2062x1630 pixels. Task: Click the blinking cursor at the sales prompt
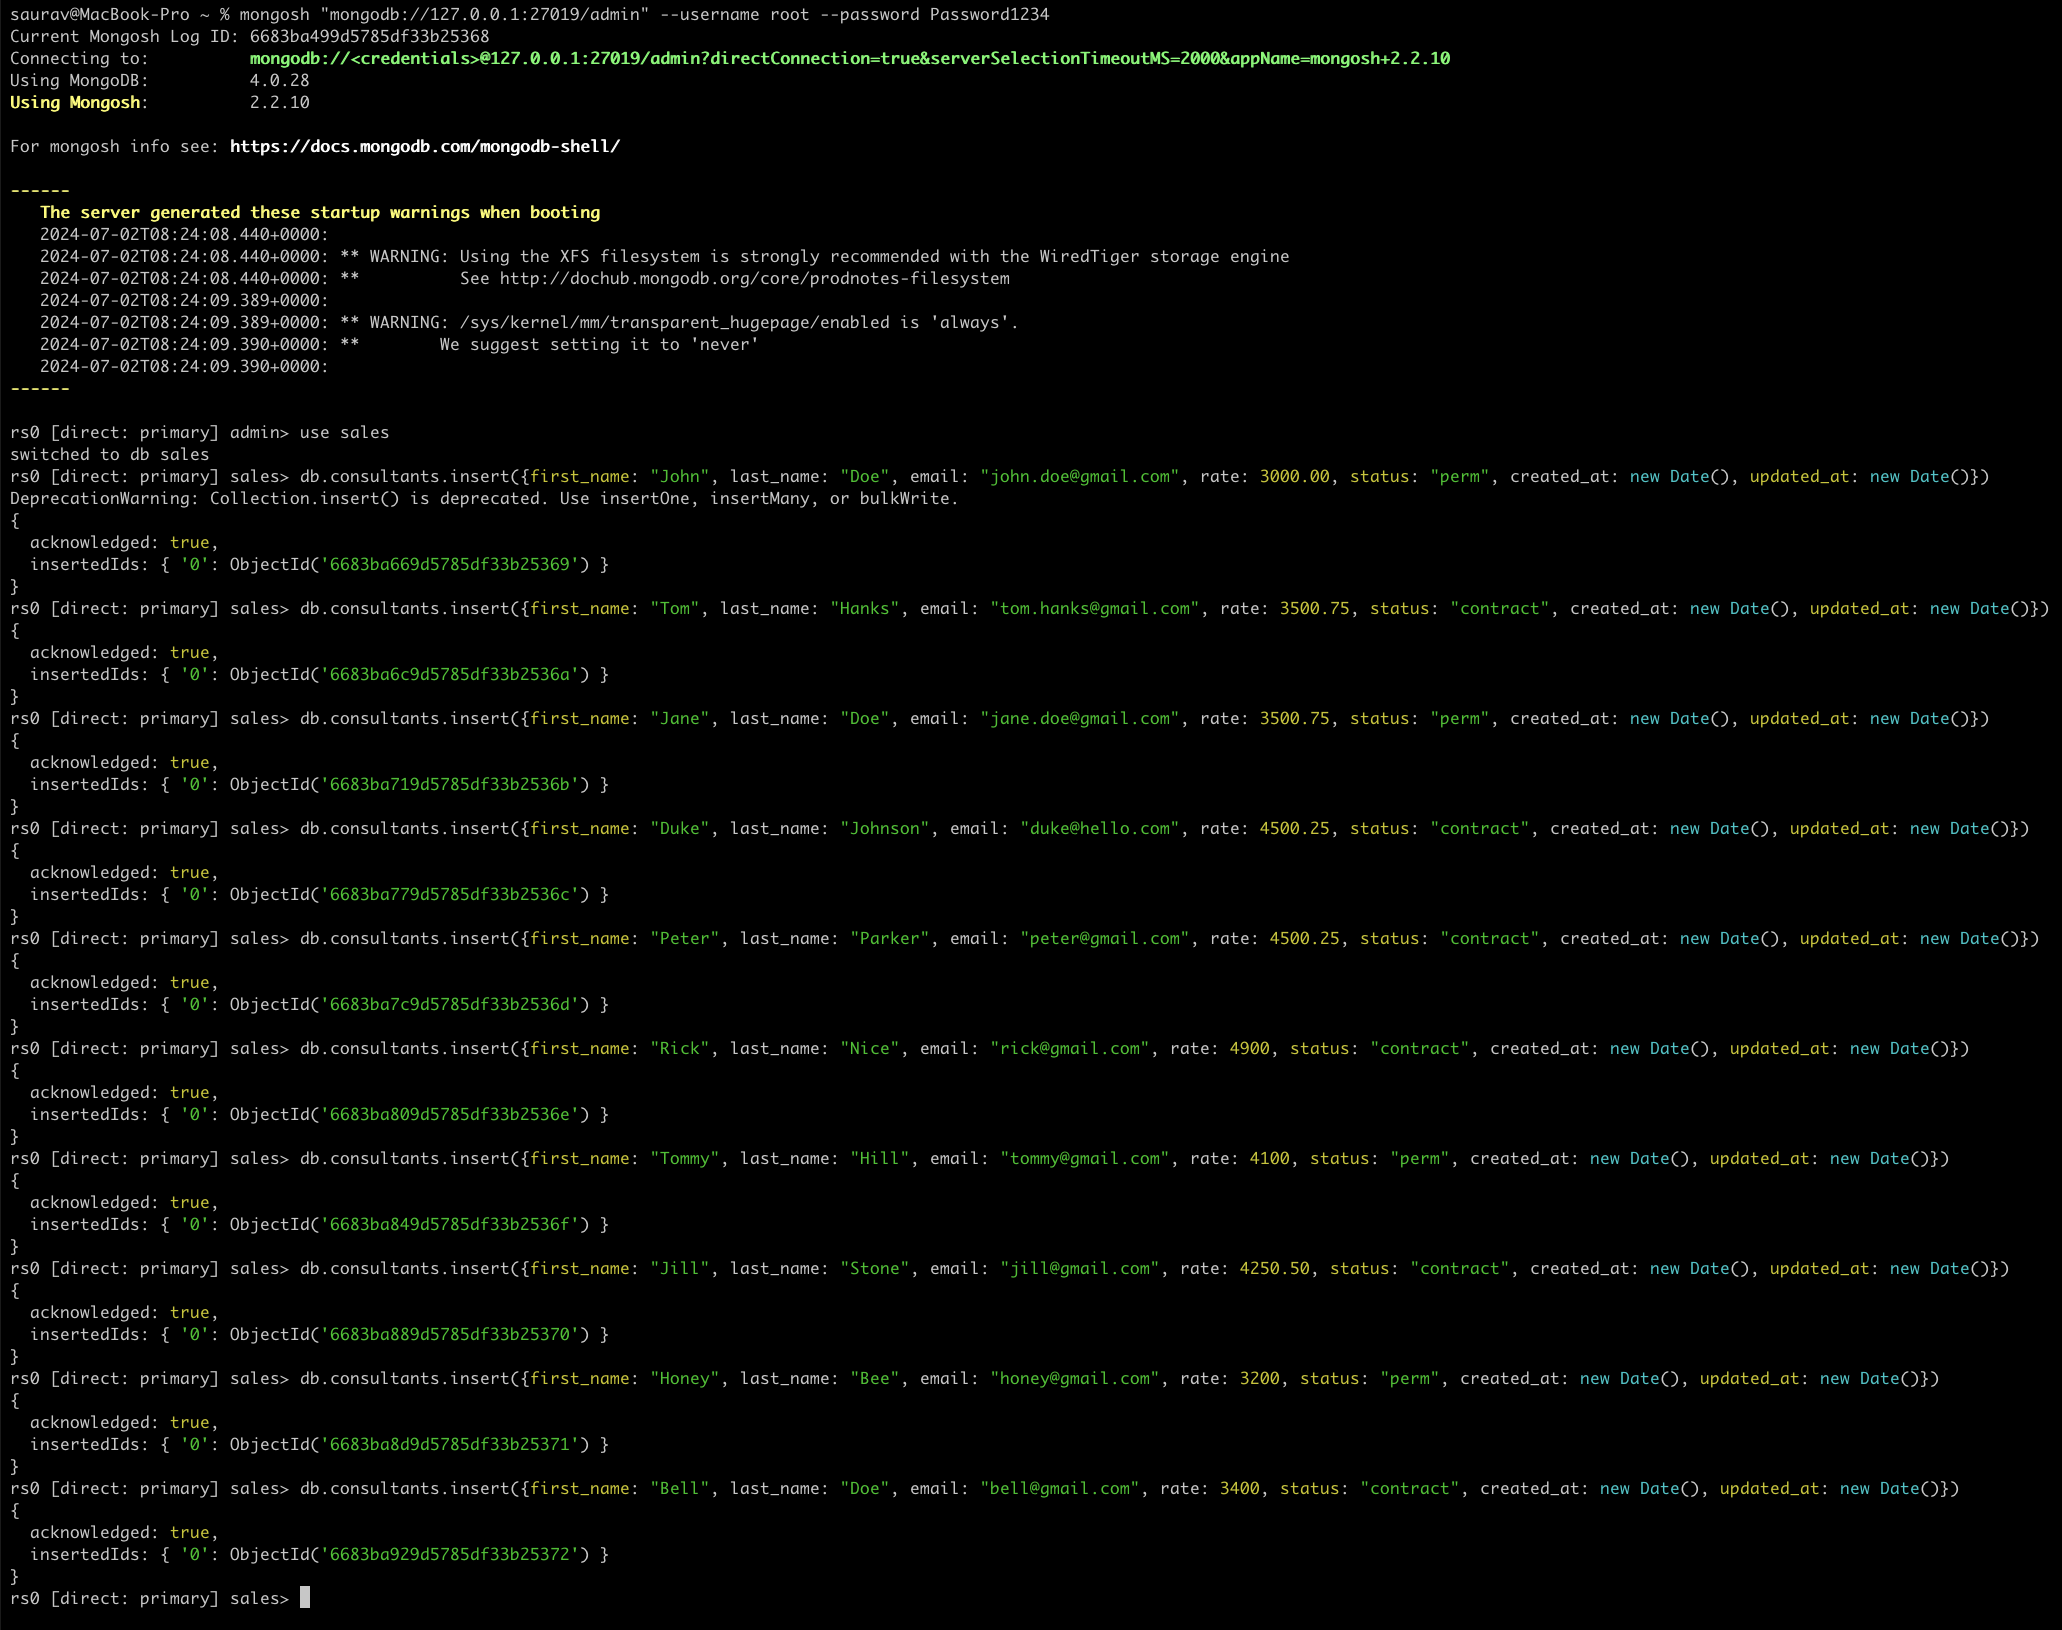click(305, 1598)
